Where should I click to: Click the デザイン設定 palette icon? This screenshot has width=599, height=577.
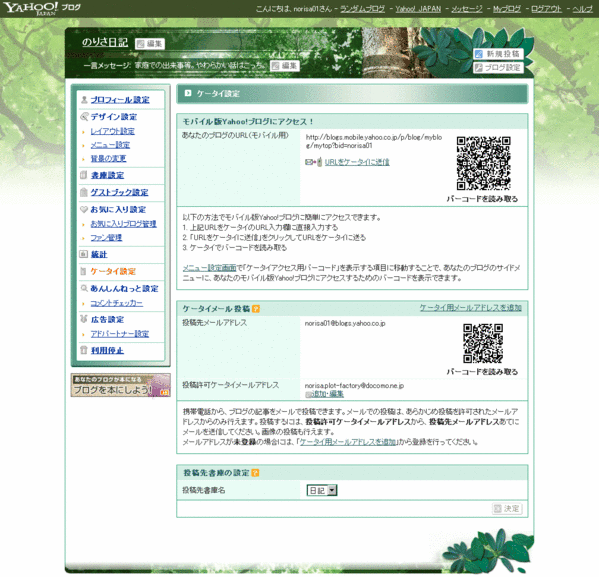[x=84, y=117]
